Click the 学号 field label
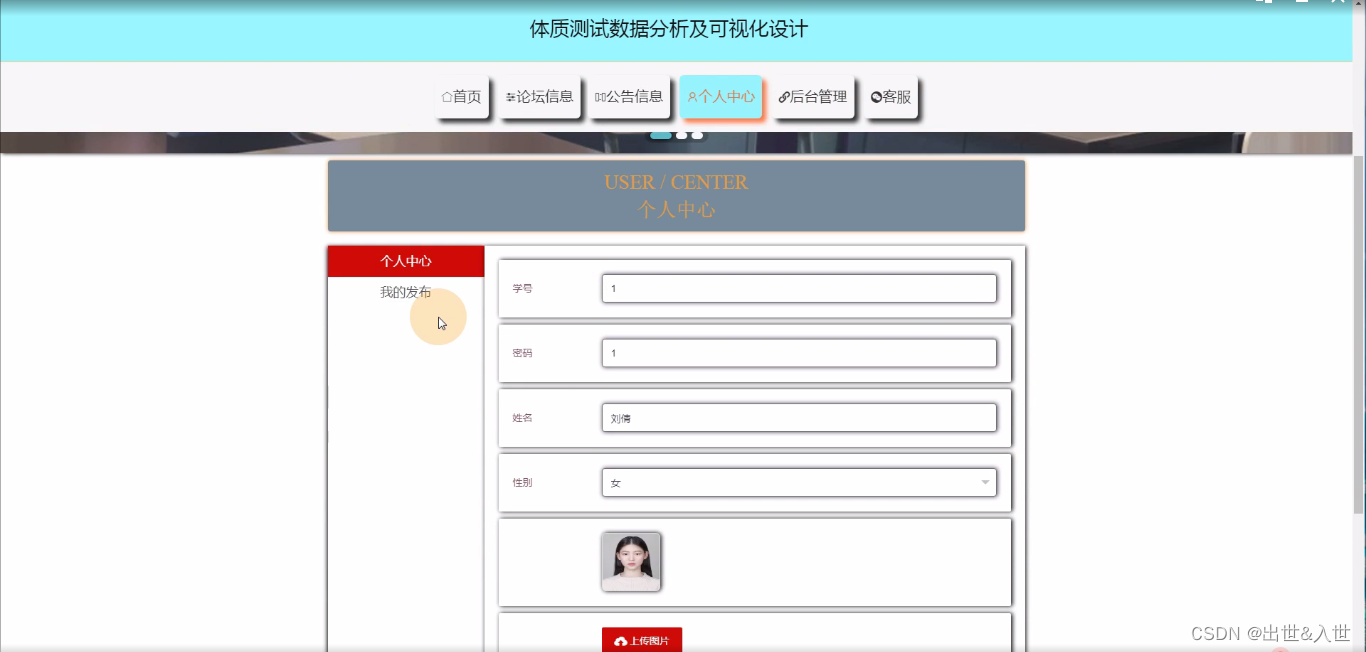 pos(522,288)
